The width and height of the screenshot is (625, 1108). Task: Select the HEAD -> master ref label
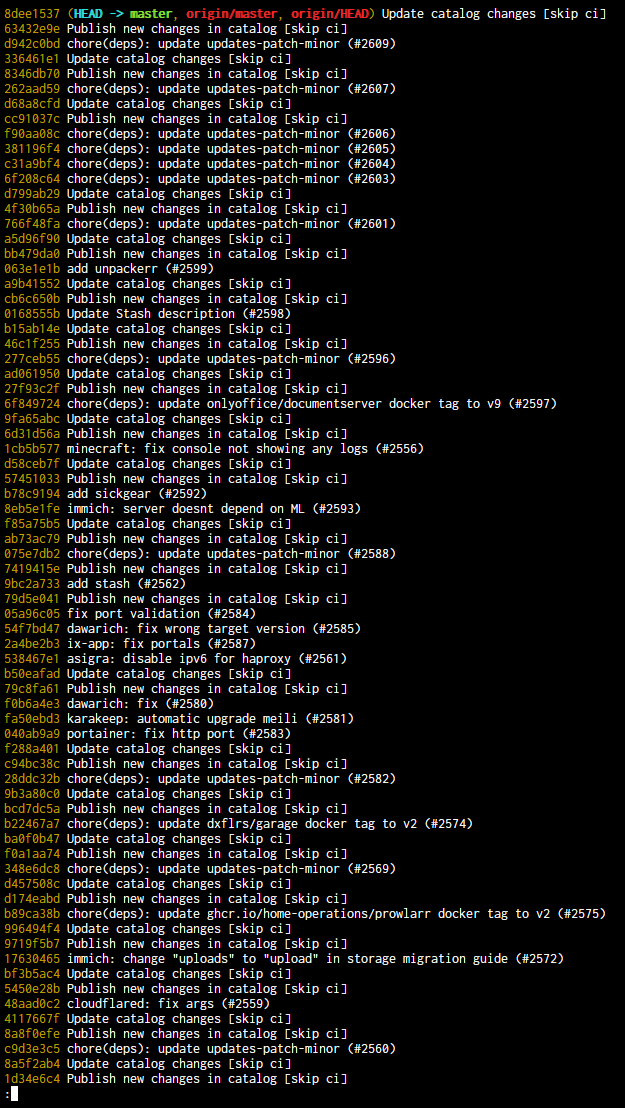pos(123,13)
